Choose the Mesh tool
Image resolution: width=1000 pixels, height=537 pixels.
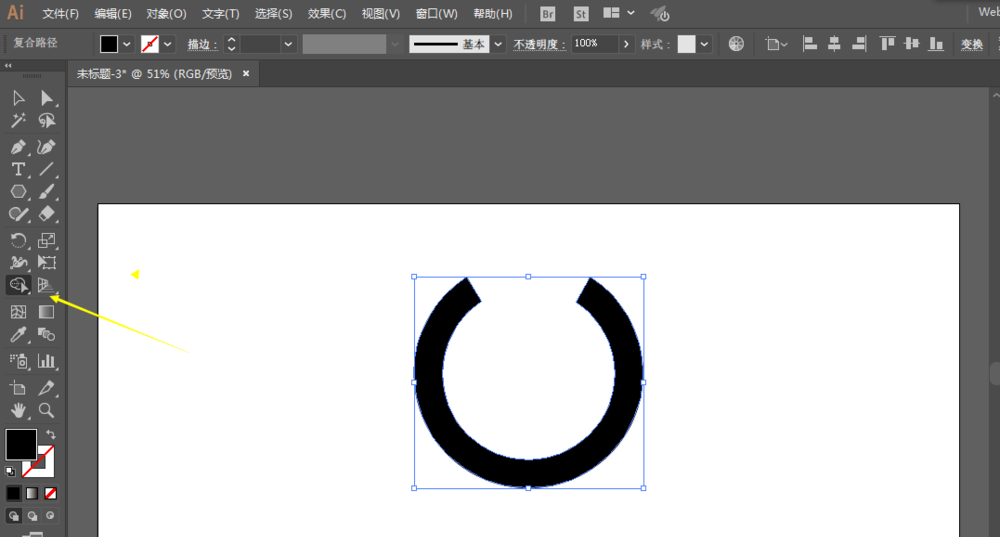18,312
